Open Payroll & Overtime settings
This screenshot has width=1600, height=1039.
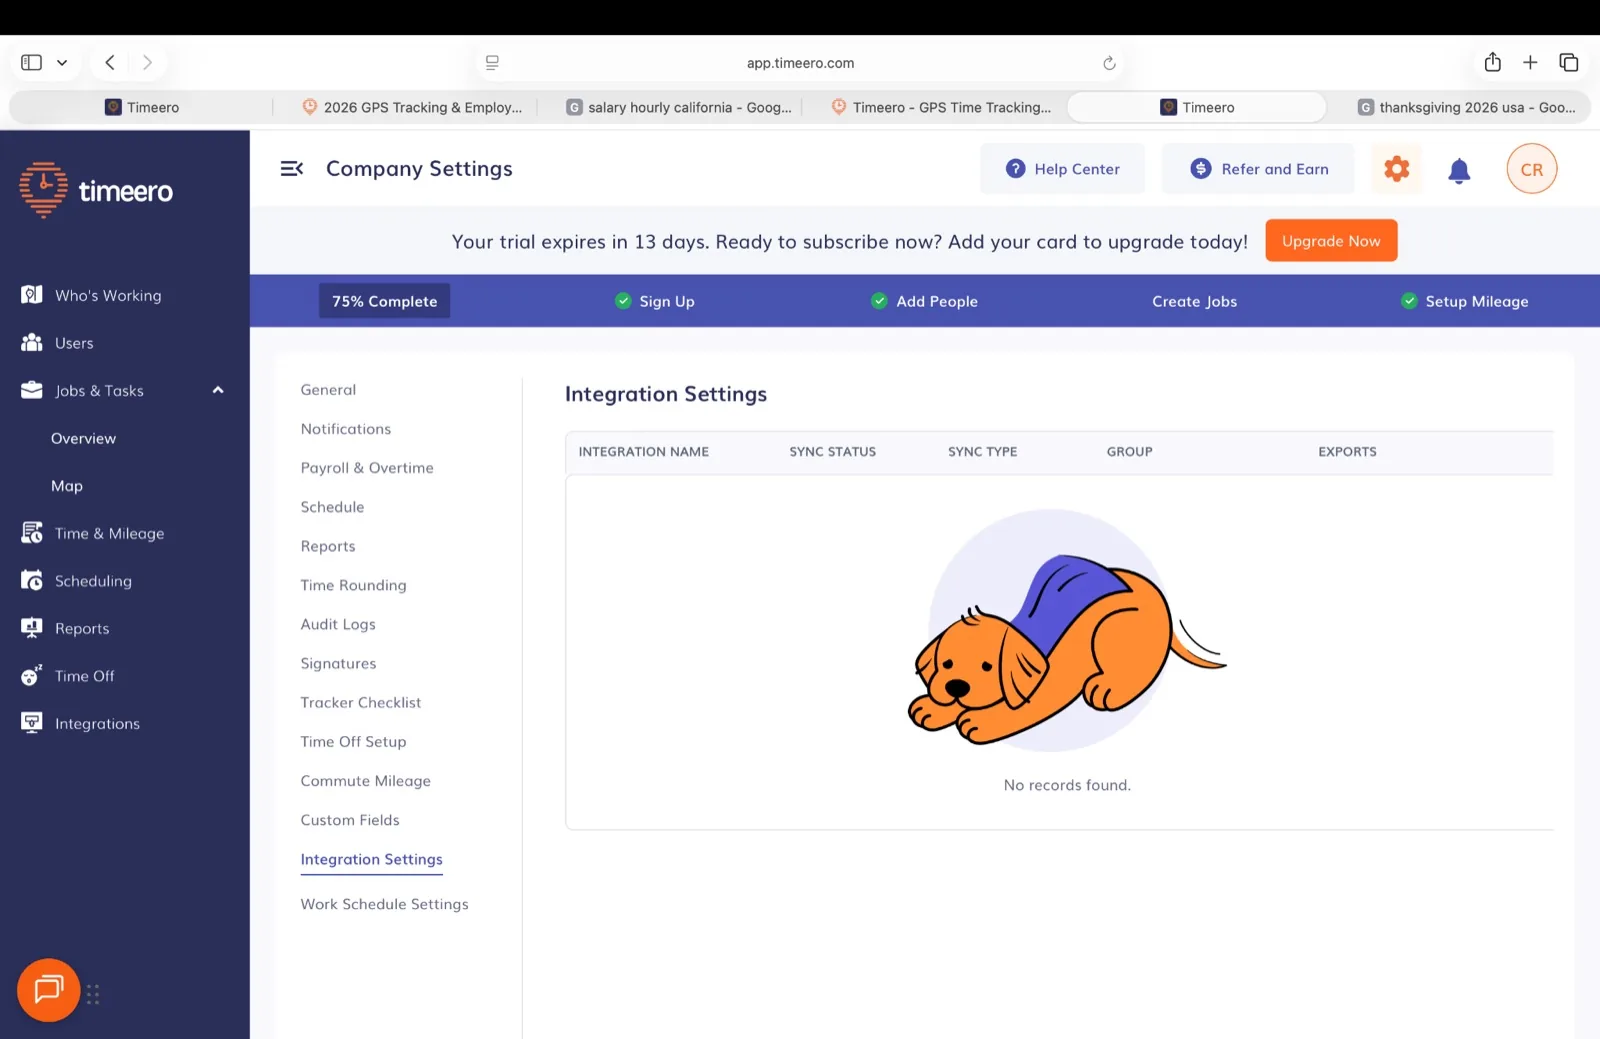point(367,468)
